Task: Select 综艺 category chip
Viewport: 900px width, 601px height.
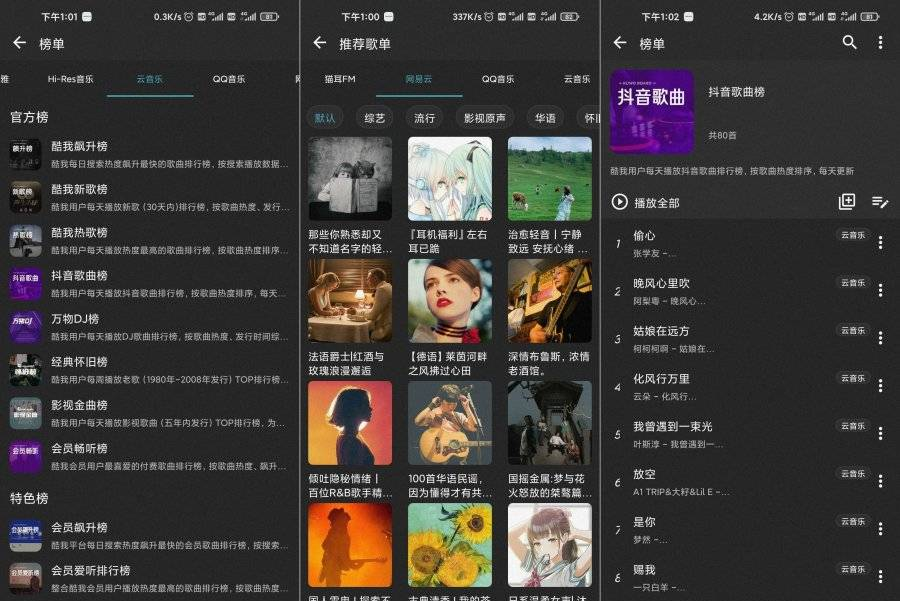Action: (x=374, y=118)
